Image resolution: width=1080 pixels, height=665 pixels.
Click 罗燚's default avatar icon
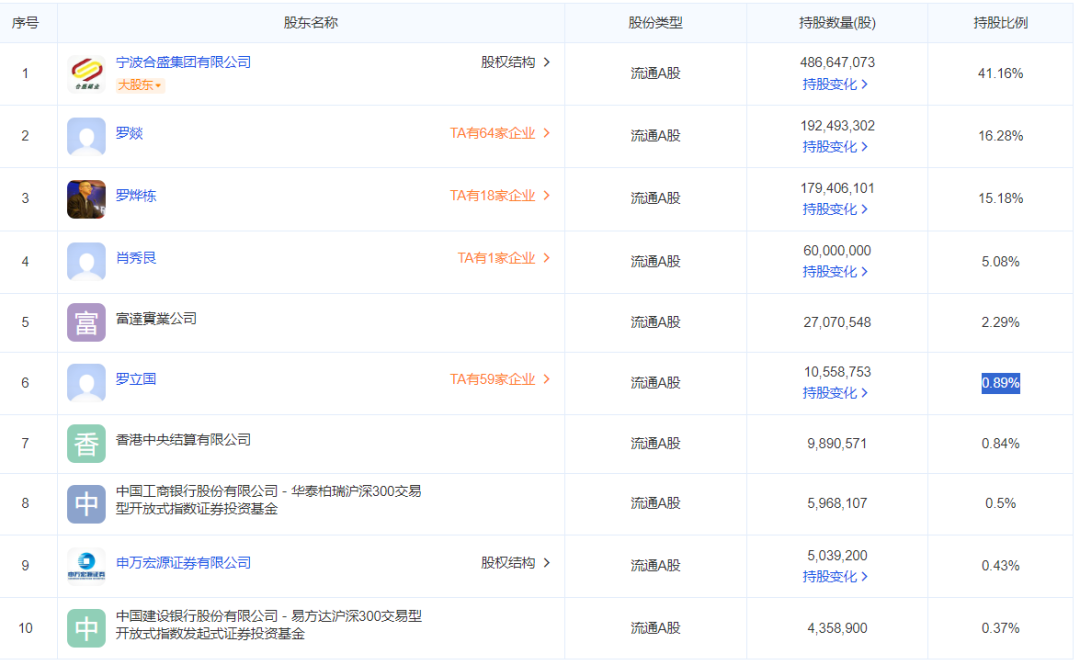click(x=86, y=136)
